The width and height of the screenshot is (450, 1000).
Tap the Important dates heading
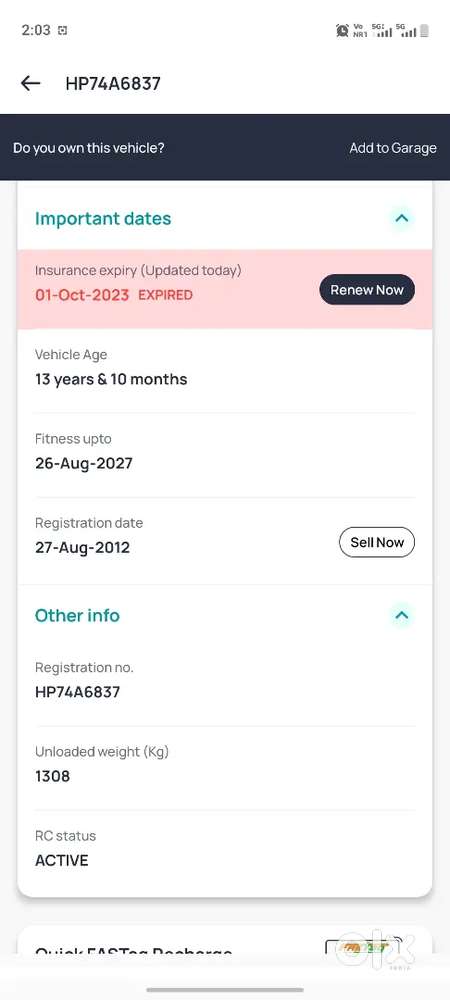point(103,218)
